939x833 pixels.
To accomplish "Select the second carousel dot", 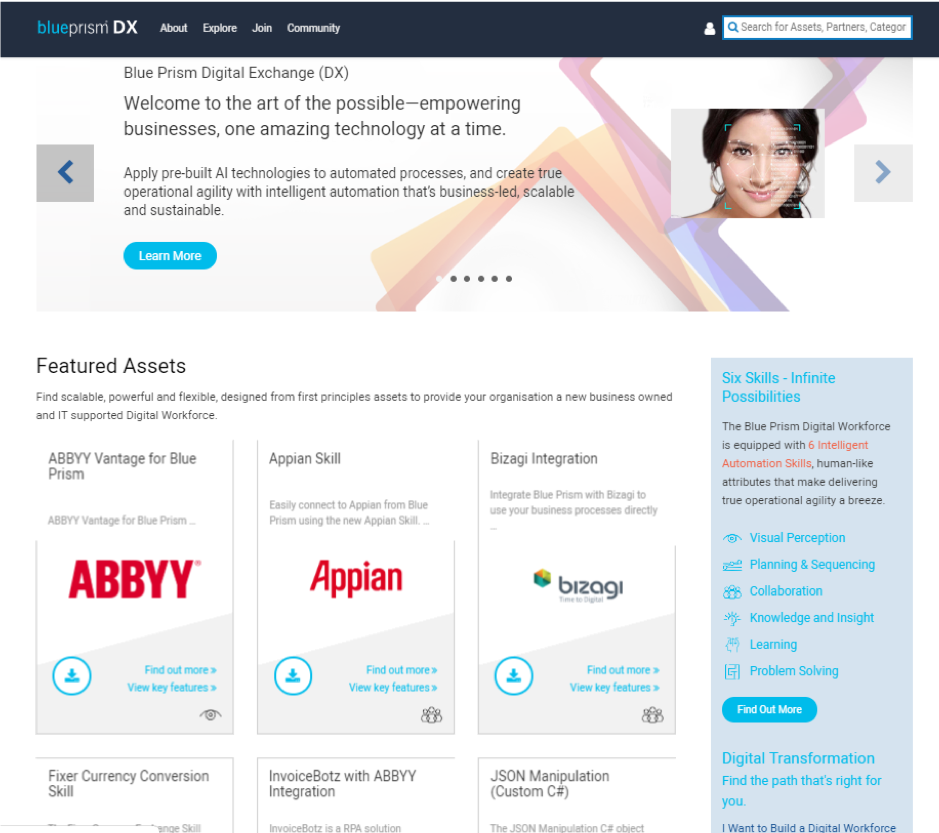I will (x=453, y=278).
